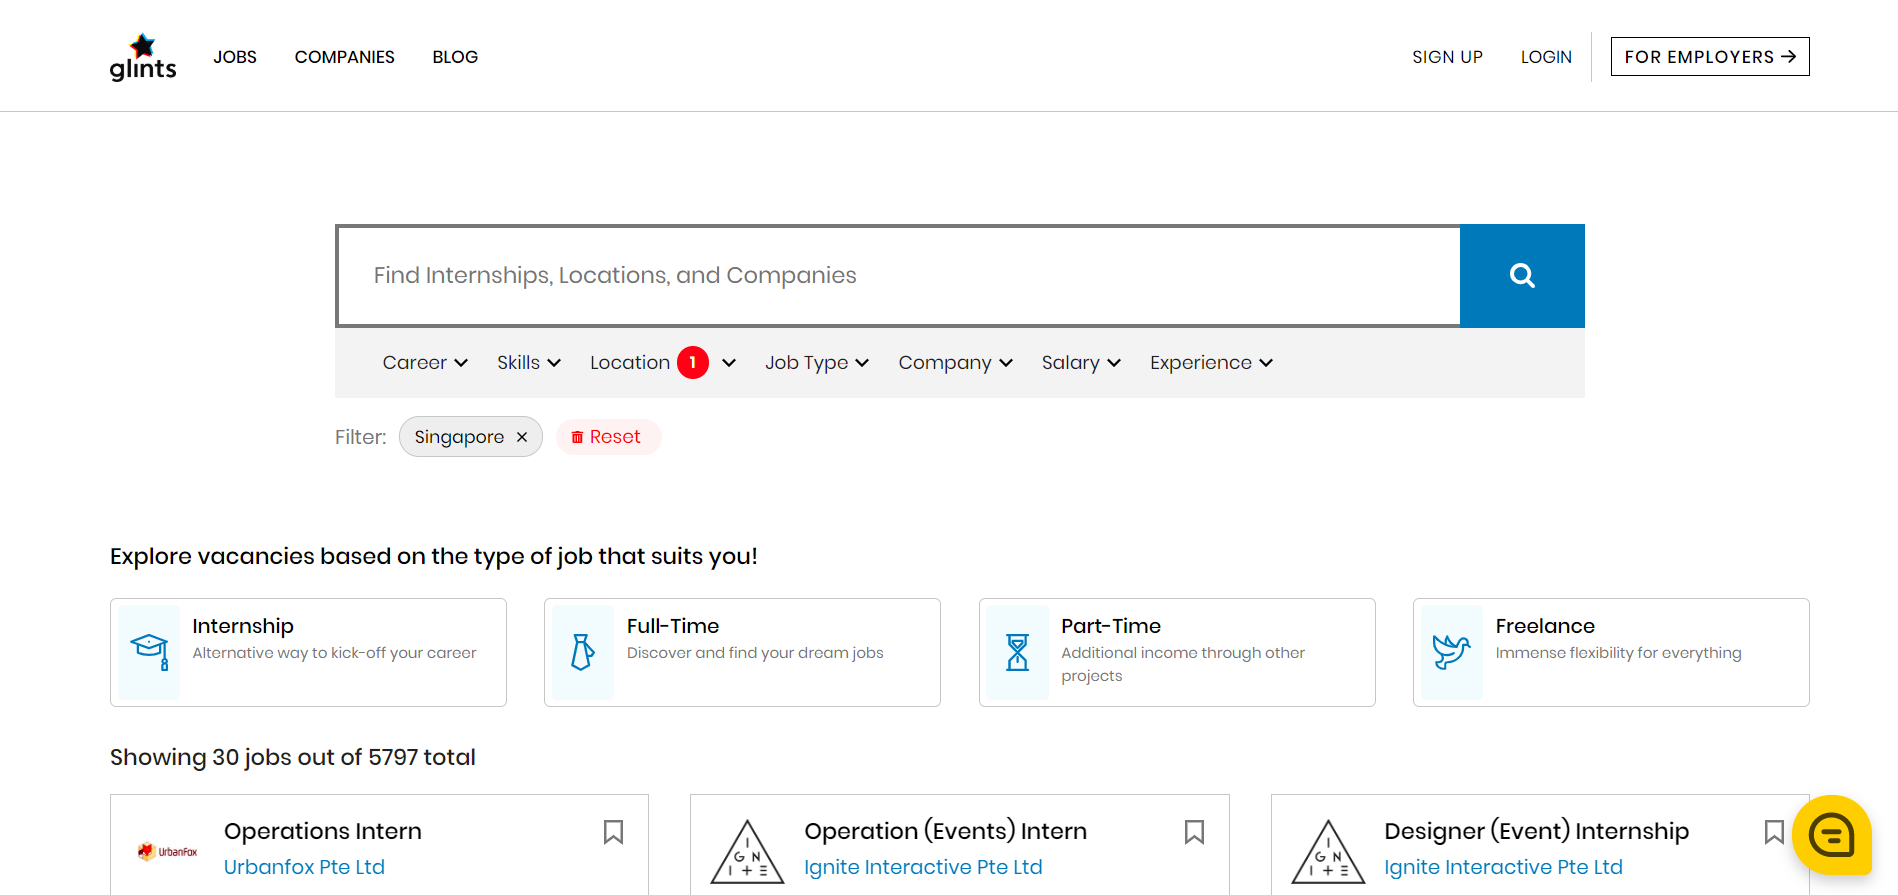Select the Full-Time tie icon card
This screenshot has height=895, width=1898.
tap(742, 652)
